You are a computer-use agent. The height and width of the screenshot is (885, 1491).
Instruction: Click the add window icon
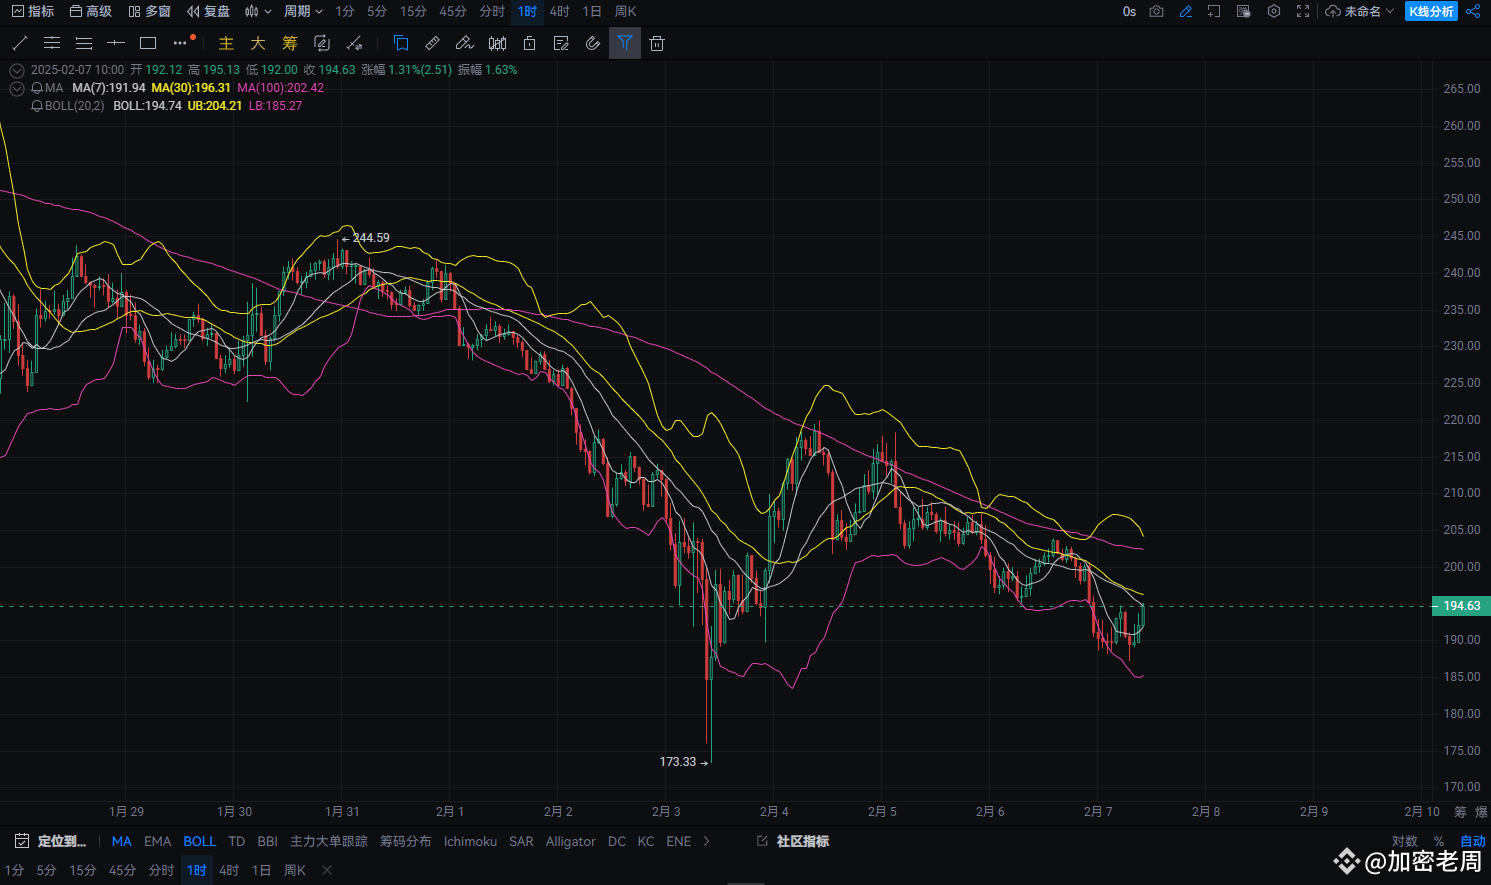click(1214, 11)
